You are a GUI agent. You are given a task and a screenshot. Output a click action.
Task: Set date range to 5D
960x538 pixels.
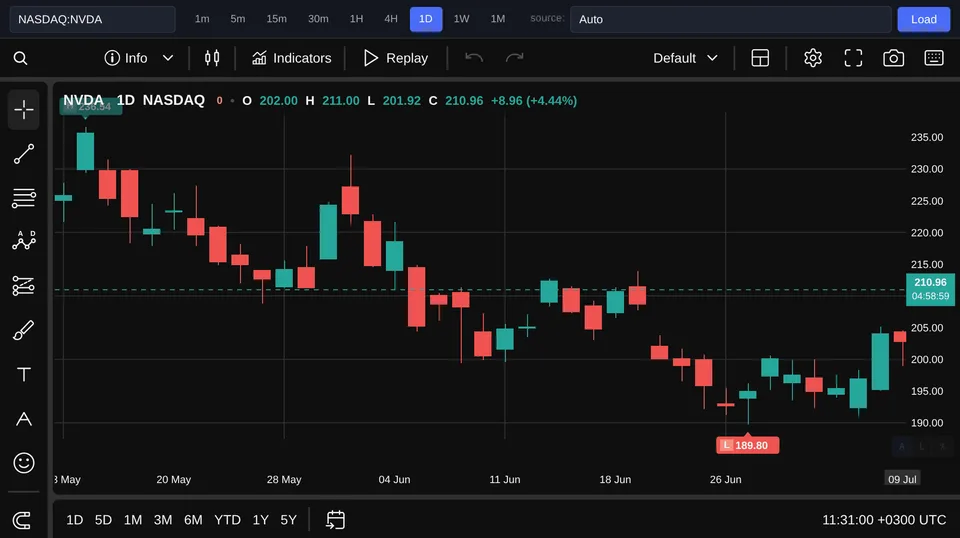[x=103, y=520]
